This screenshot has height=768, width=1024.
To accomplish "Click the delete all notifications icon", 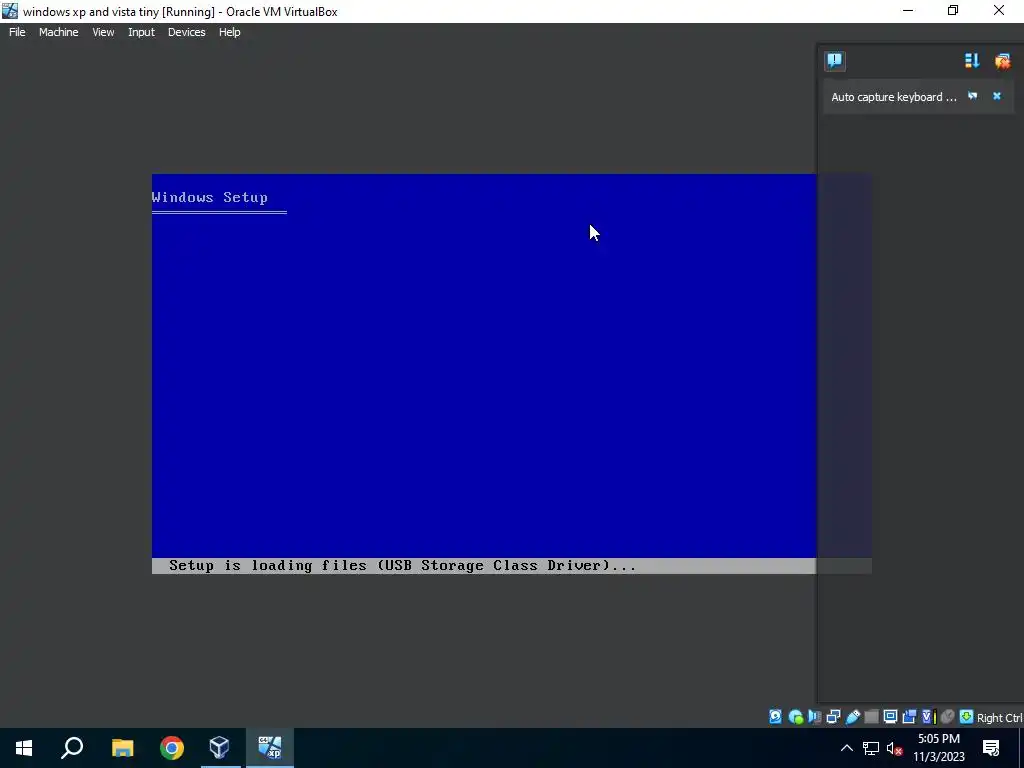I will [1002, 61].
